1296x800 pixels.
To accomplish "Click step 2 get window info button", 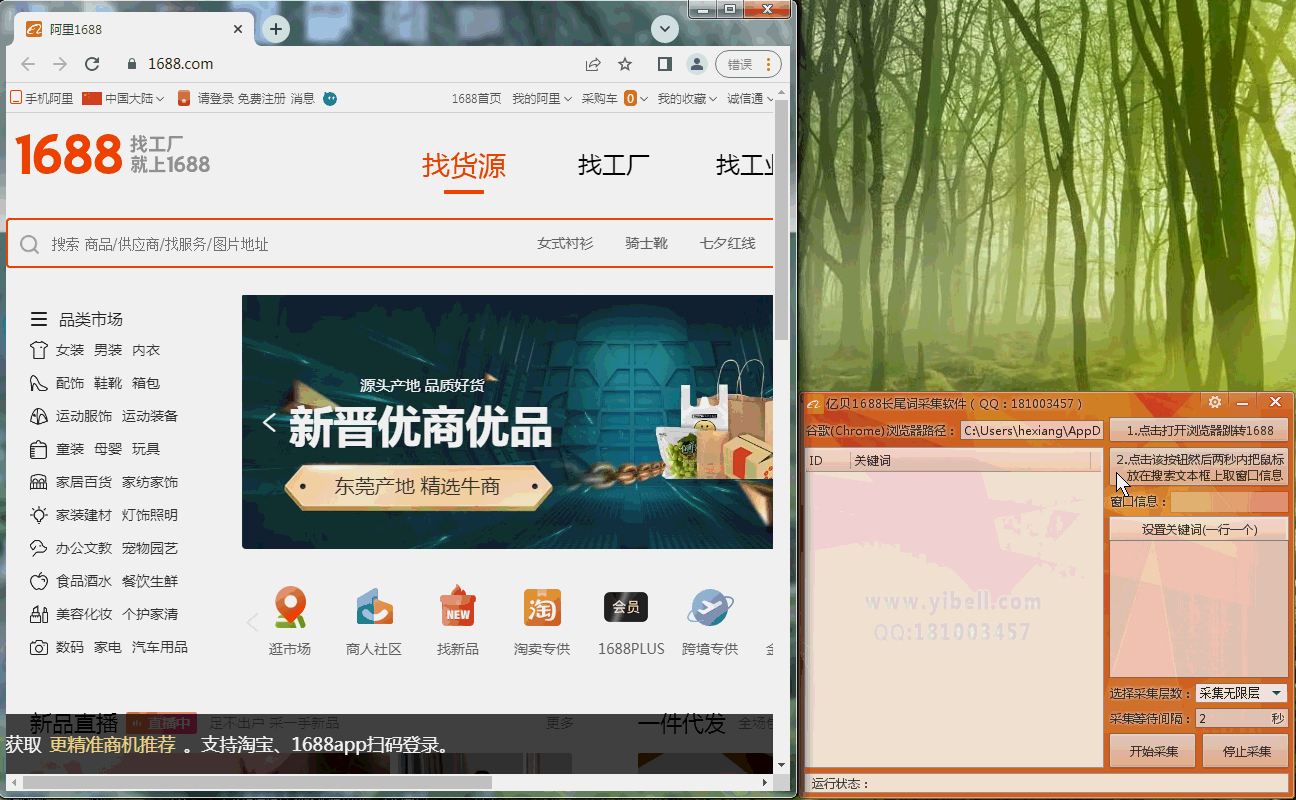I will 1199,467.
